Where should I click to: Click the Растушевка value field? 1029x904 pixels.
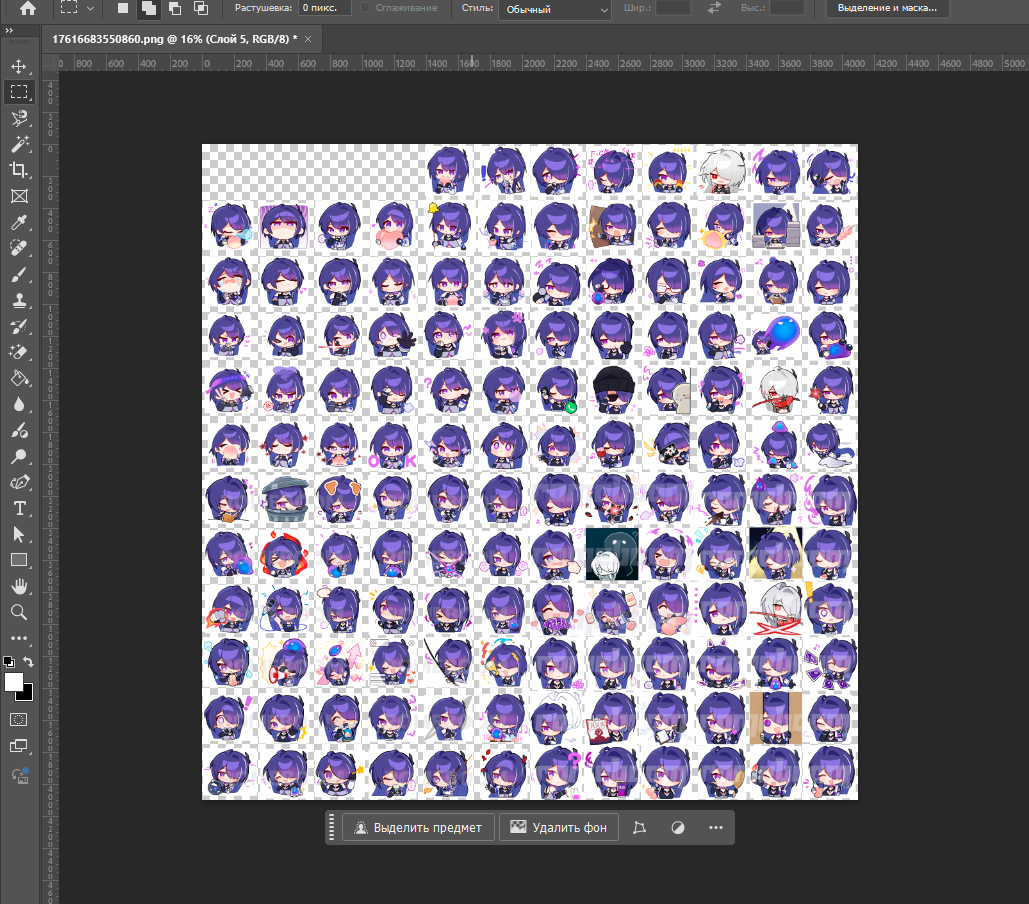click(324, 8)
